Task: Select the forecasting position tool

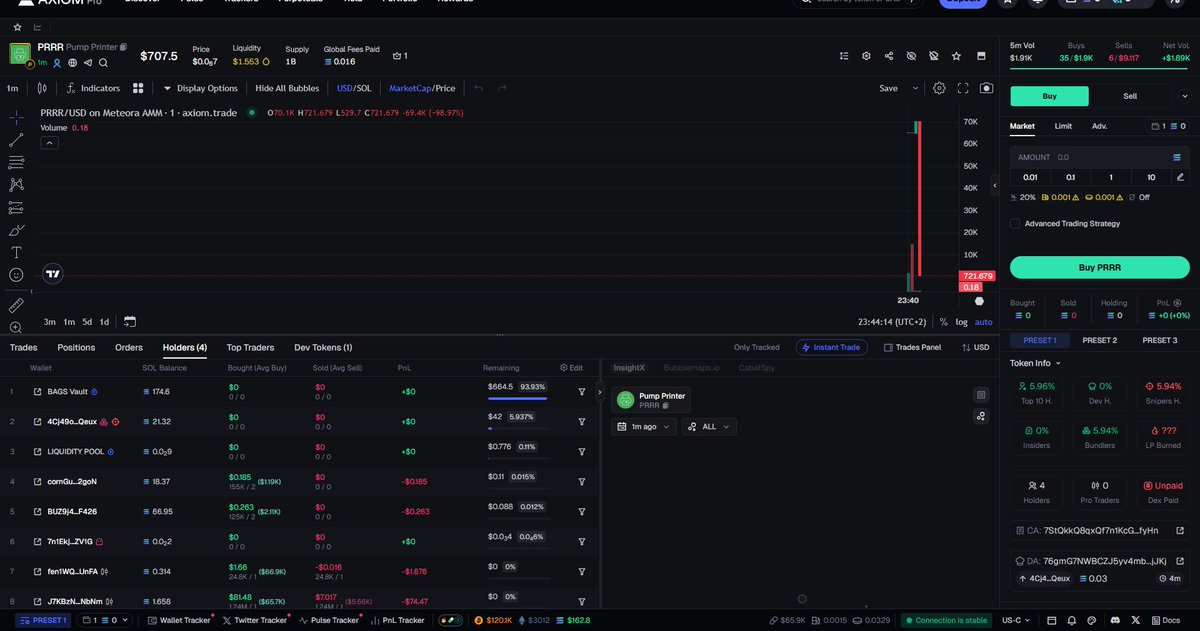Action: (16, 207)
